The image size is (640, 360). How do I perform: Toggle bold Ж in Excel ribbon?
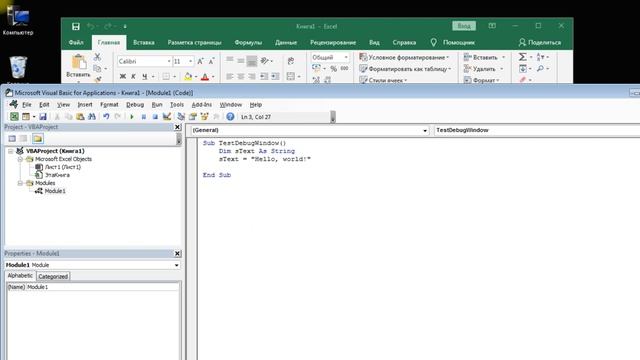pyautogui.click(x=122, y=76)
